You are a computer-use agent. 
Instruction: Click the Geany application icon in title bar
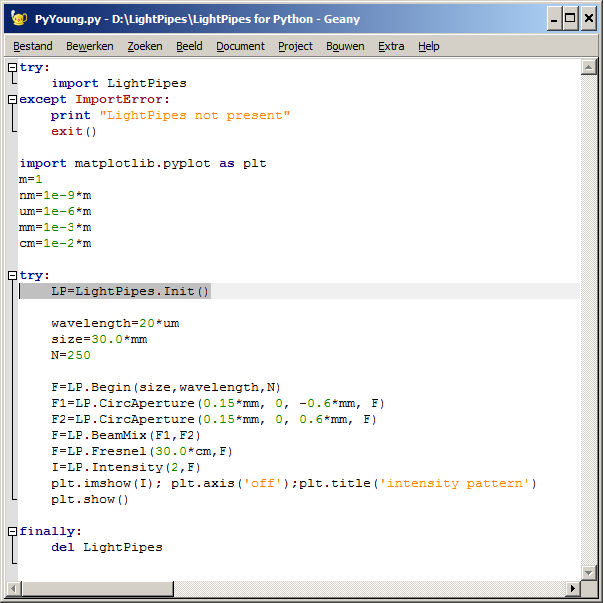[x=18, y=18]
